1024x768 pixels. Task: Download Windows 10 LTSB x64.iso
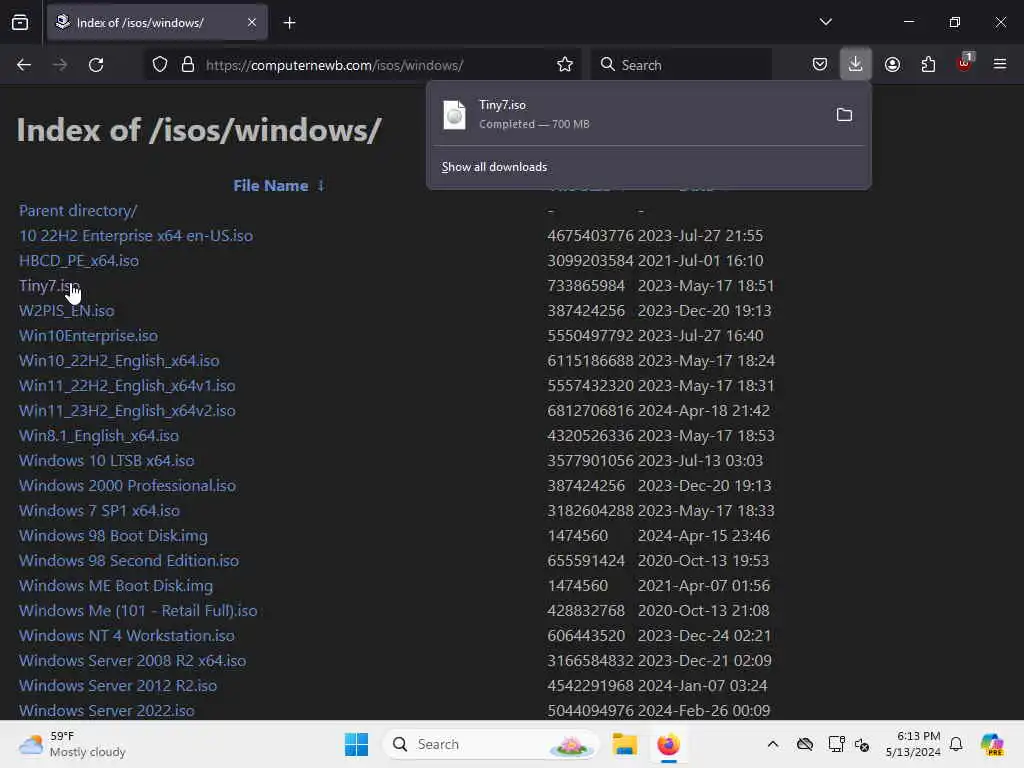pyautogui.click(x=106, y=460)
